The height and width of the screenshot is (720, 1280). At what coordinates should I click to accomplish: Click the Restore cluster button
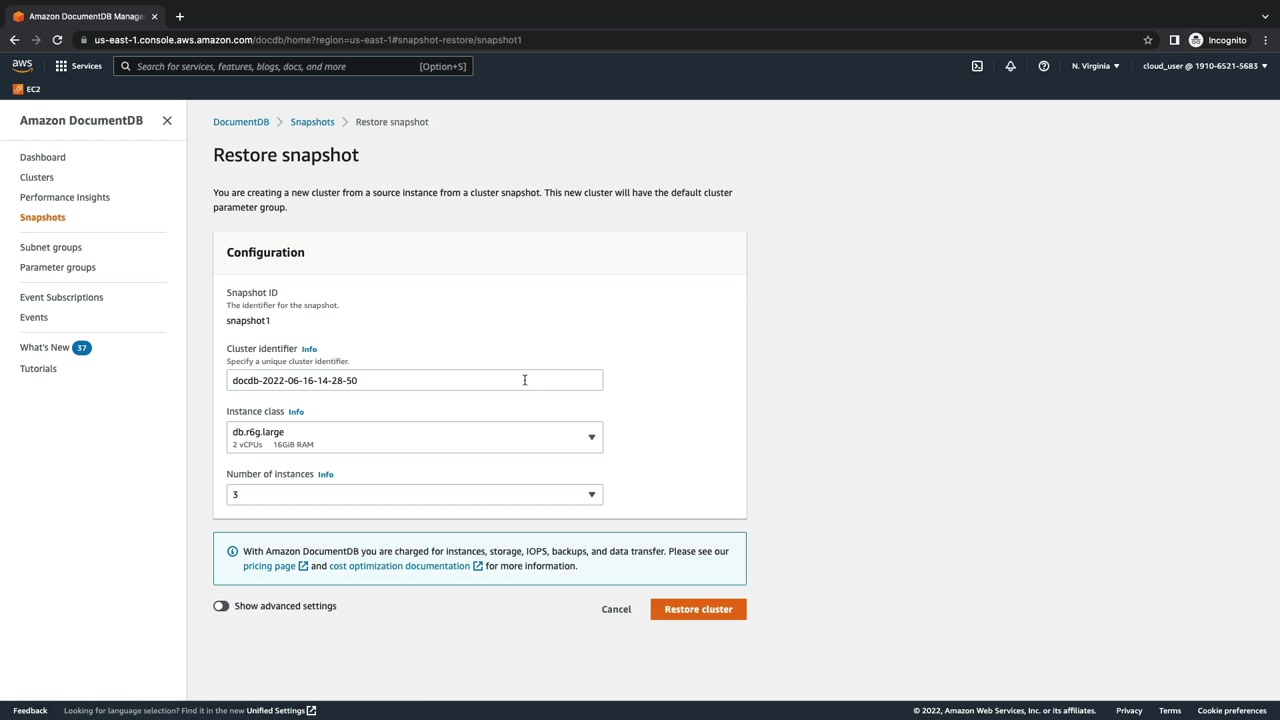click(698, 609)
